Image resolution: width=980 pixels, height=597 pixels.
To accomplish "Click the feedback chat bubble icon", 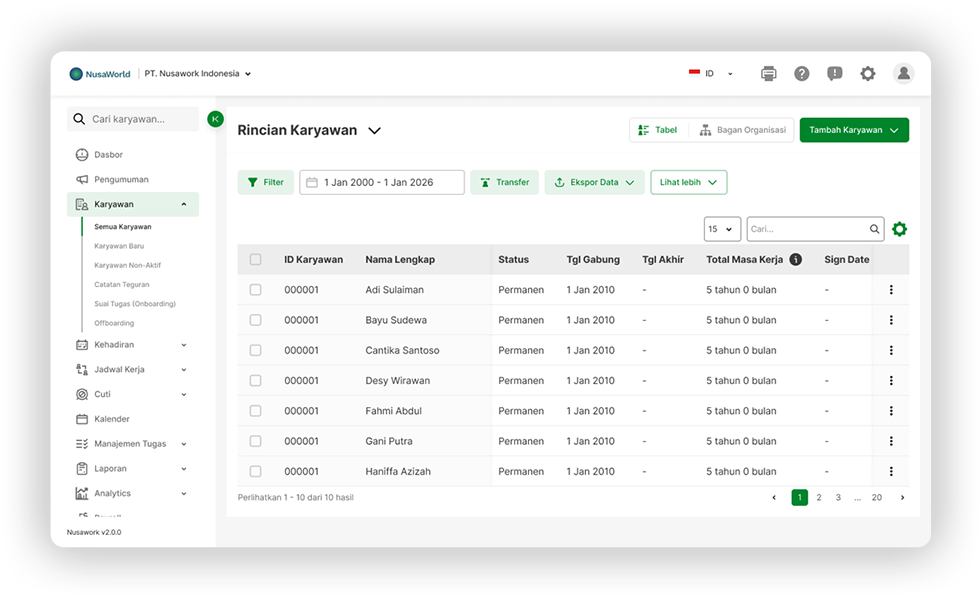I will pos(834,73).
